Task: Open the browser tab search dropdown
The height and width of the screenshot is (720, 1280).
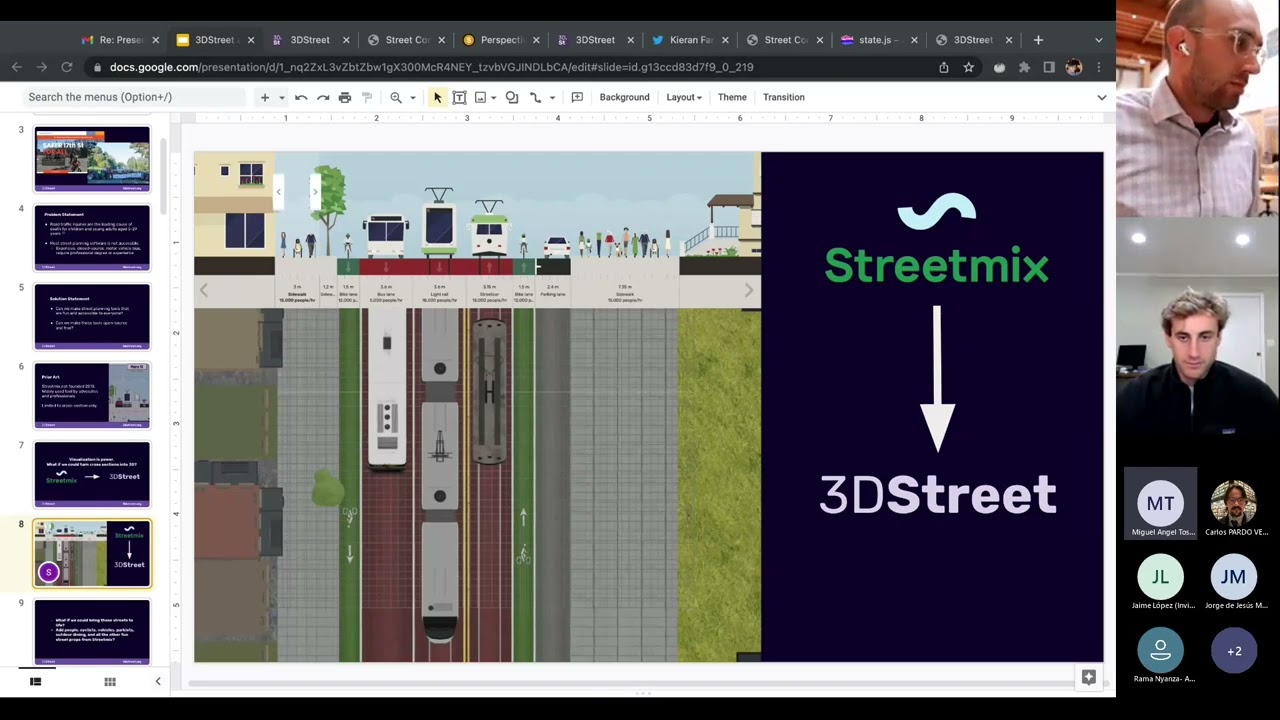Action: [1098, 40]
